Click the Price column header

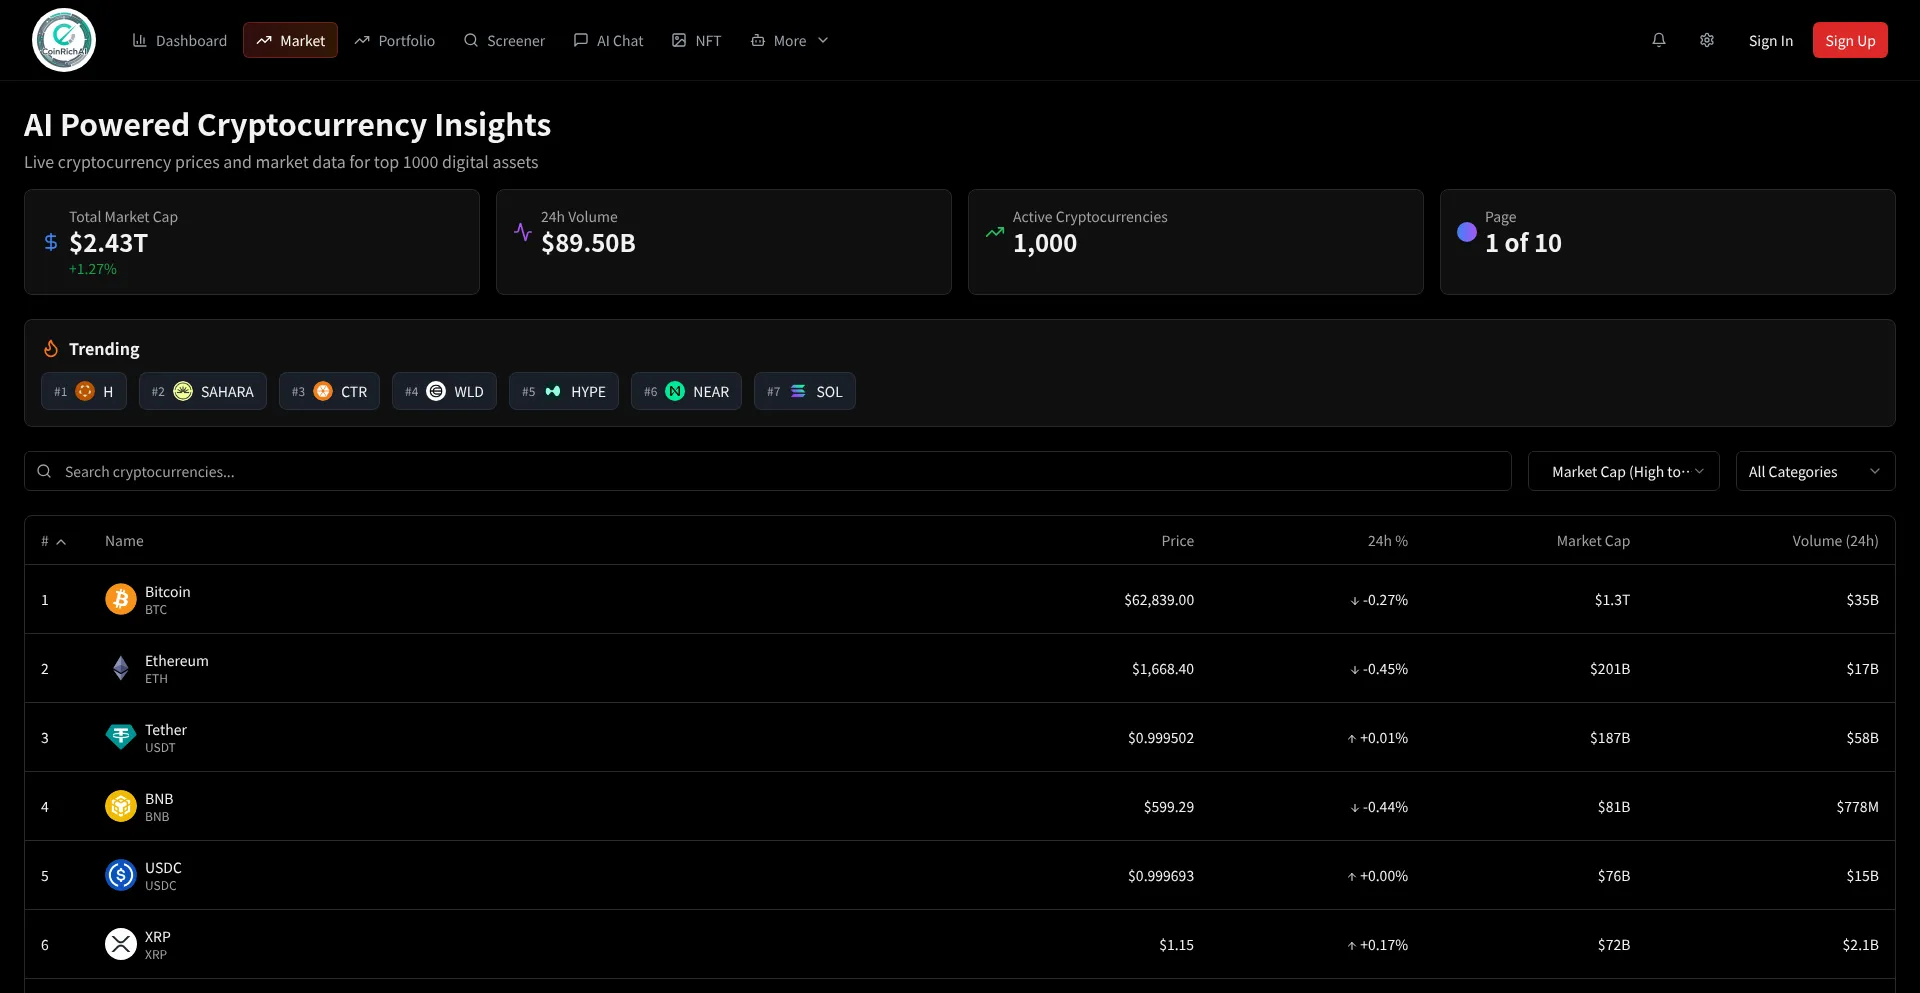[1177, 540]
